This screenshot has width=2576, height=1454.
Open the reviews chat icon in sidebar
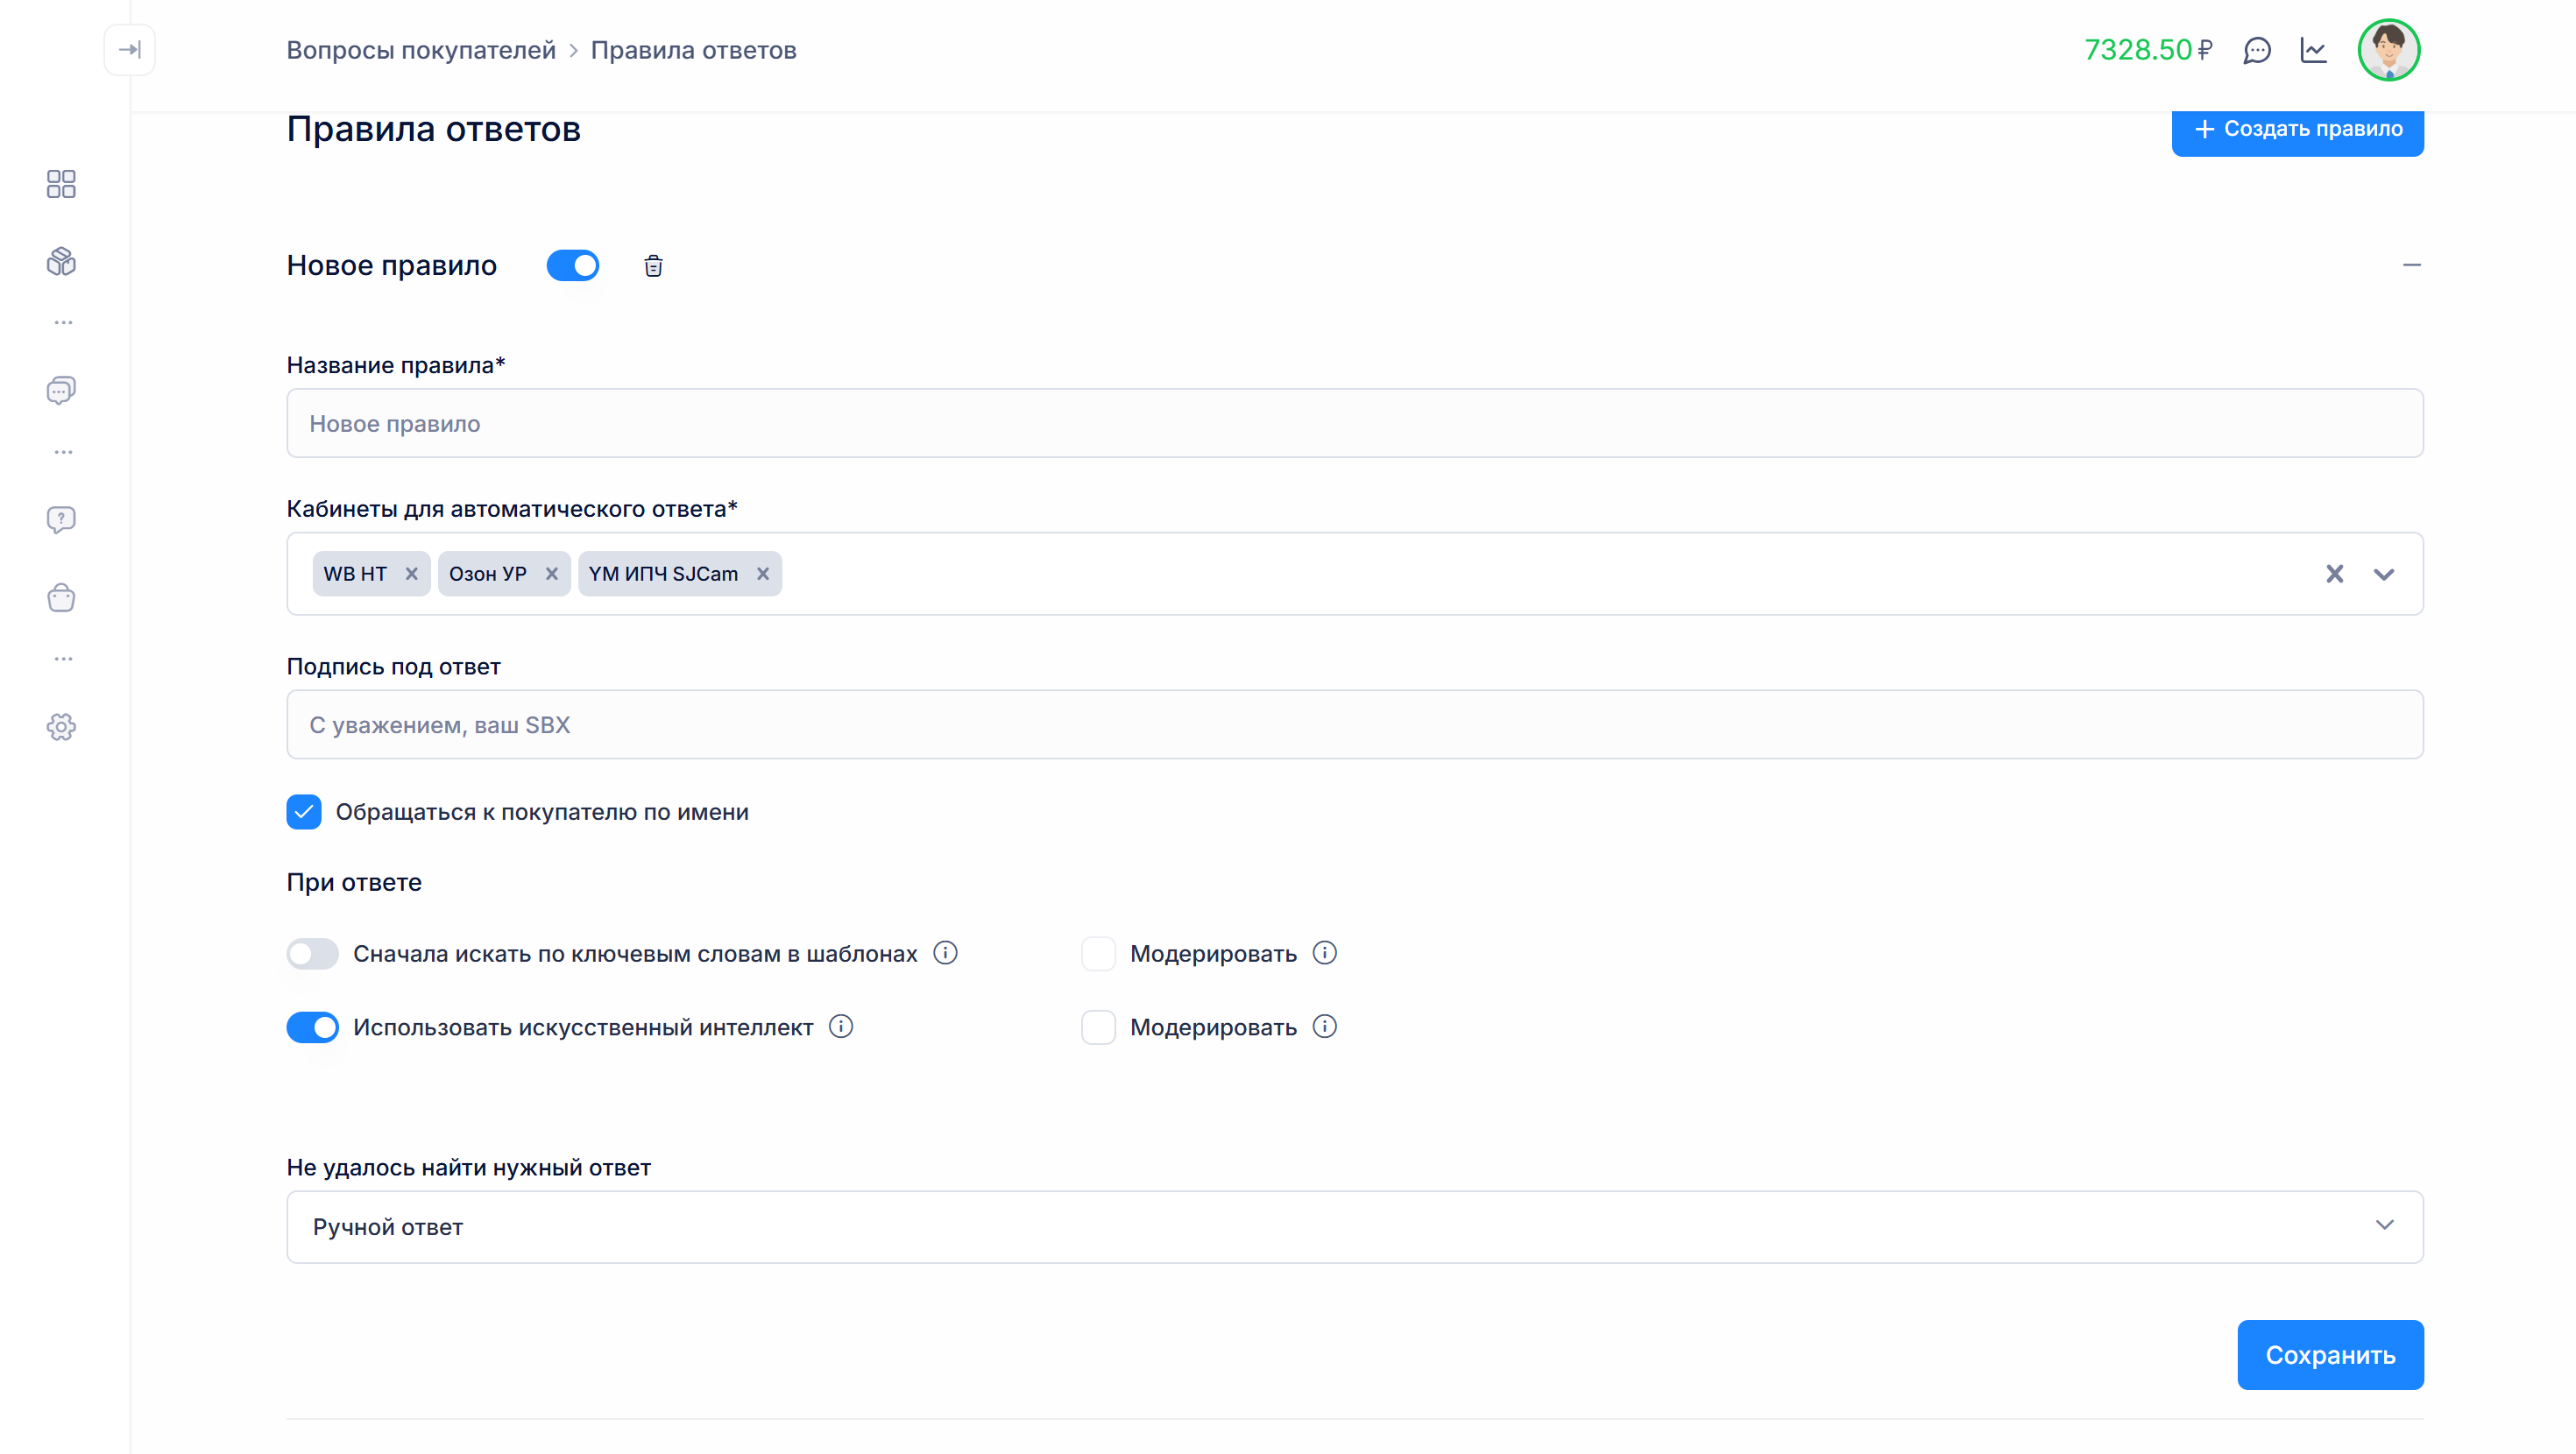click(61, 390)
